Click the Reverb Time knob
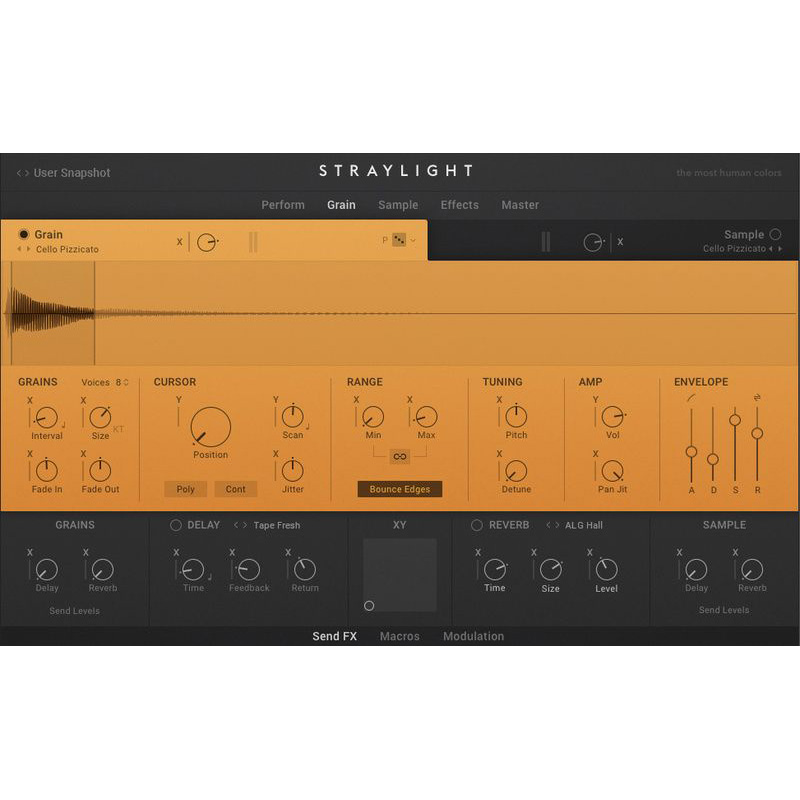This screenshot has width=800, height=800. click(x=494, y=570)
